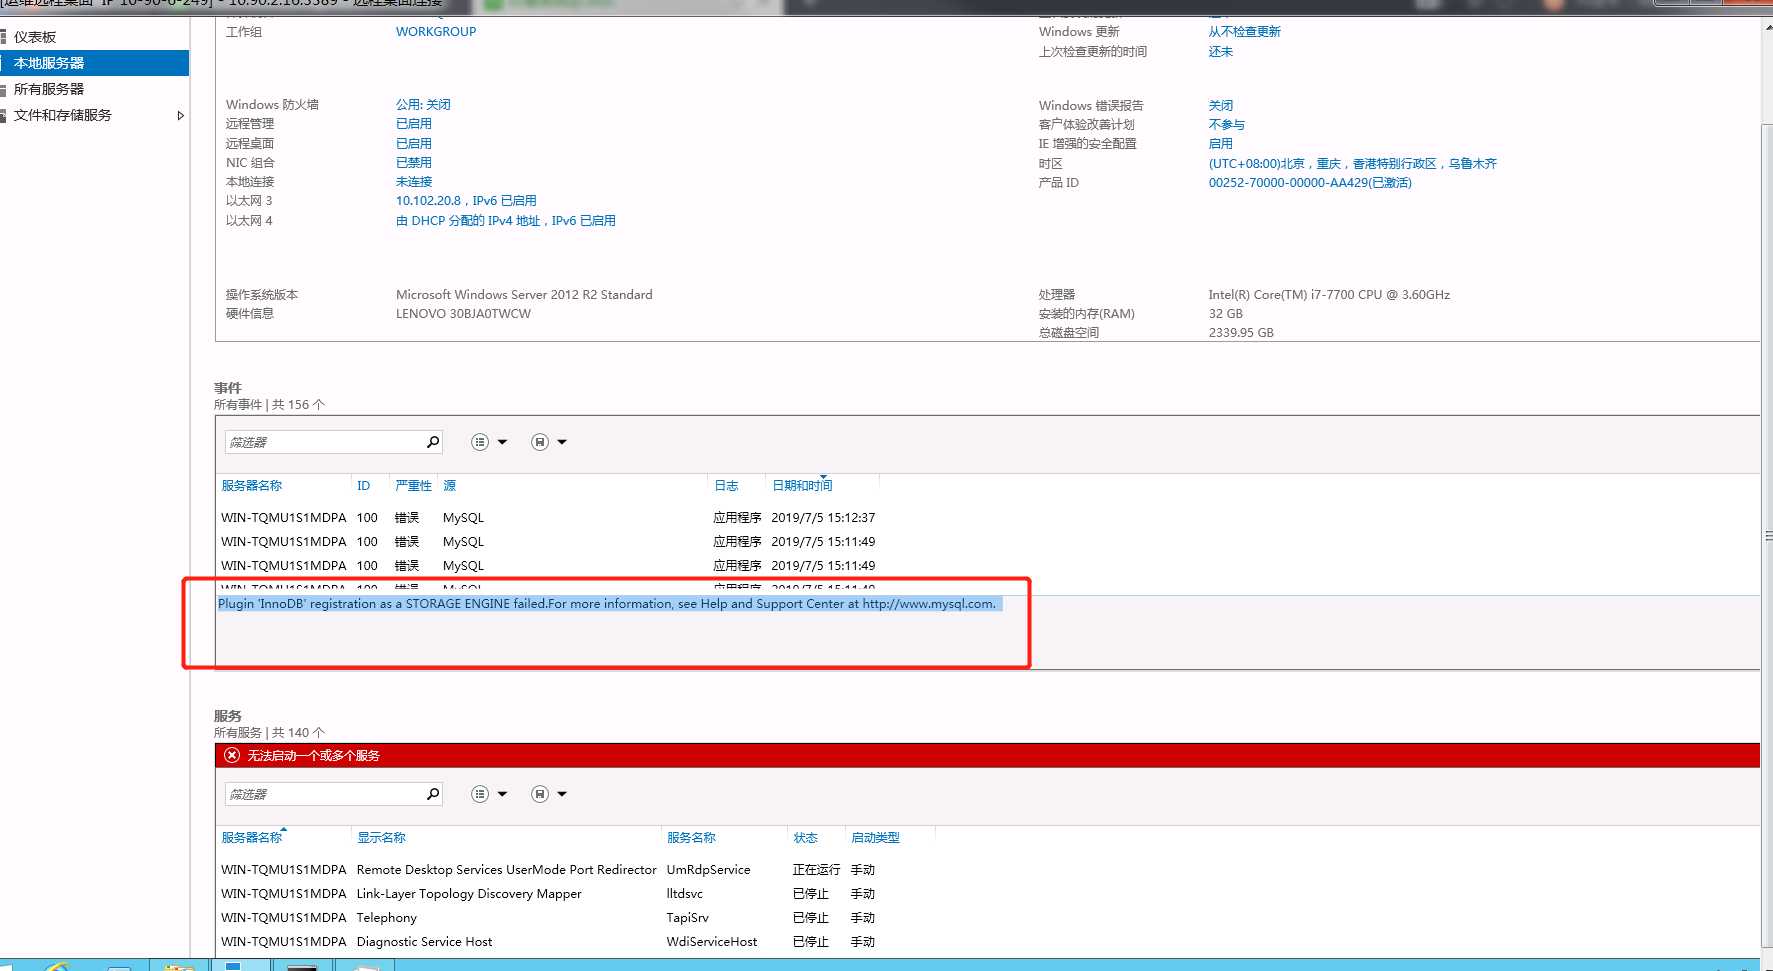Sort events by 日志 column
The width and height of the screenshot is (1773, 971).
pyautogui.click(x=726, y=486)
